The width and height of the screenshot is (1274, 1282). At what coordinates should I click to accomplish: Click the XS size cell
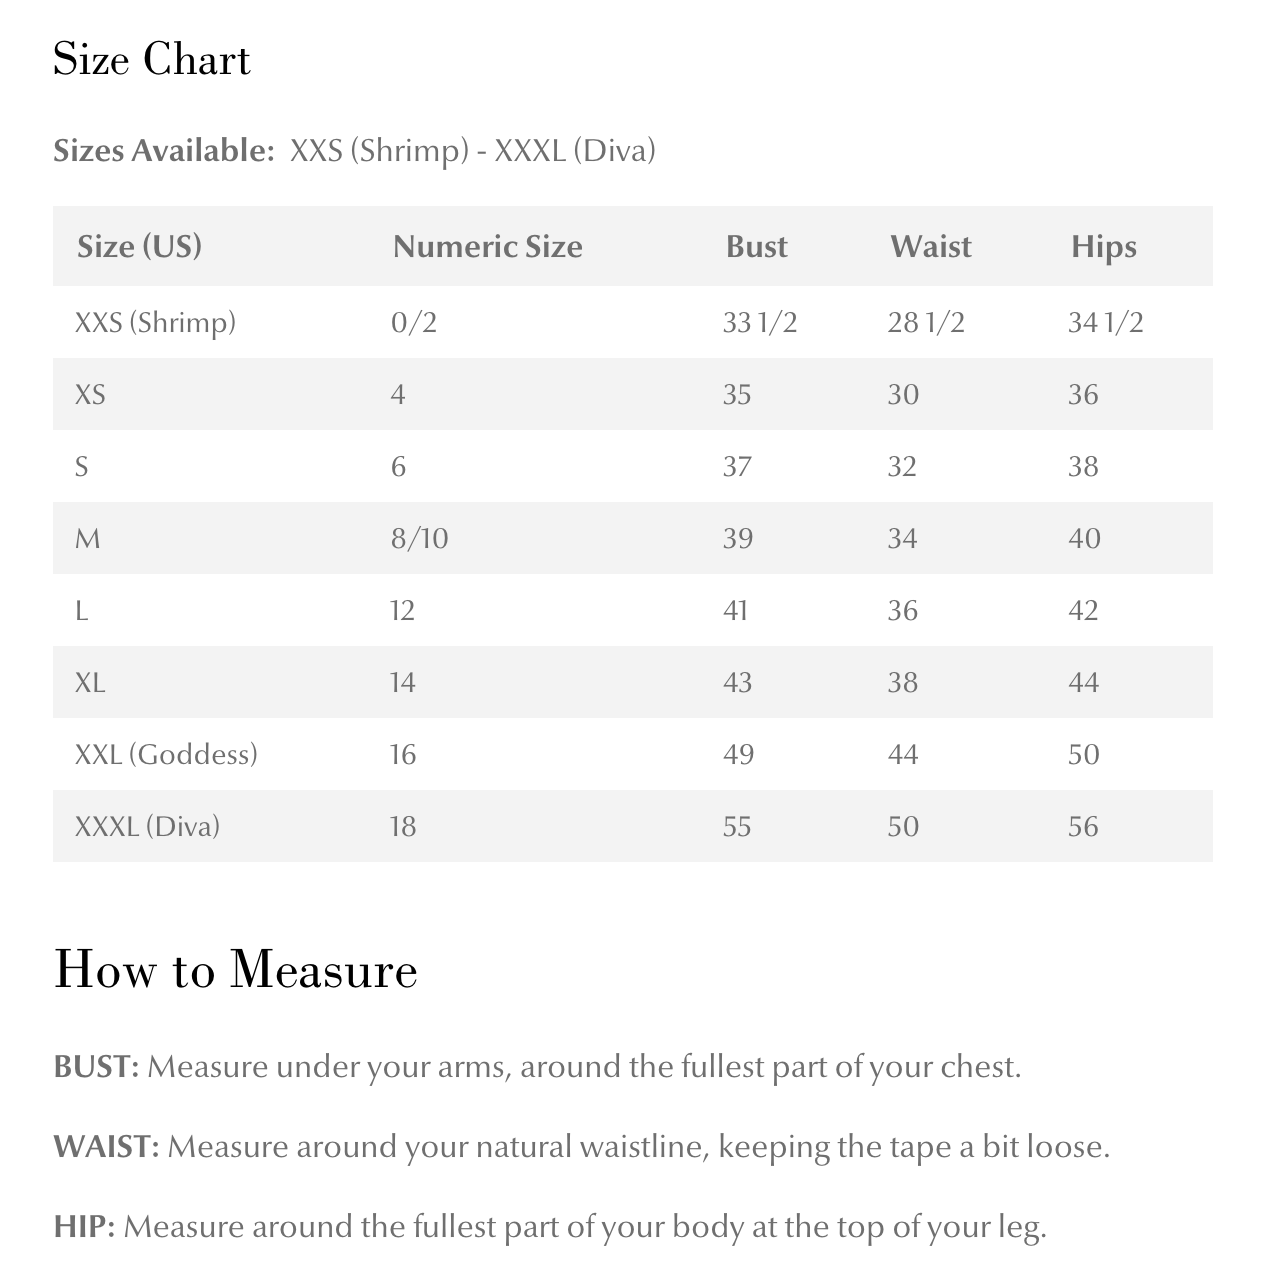[x=90, y=394]
